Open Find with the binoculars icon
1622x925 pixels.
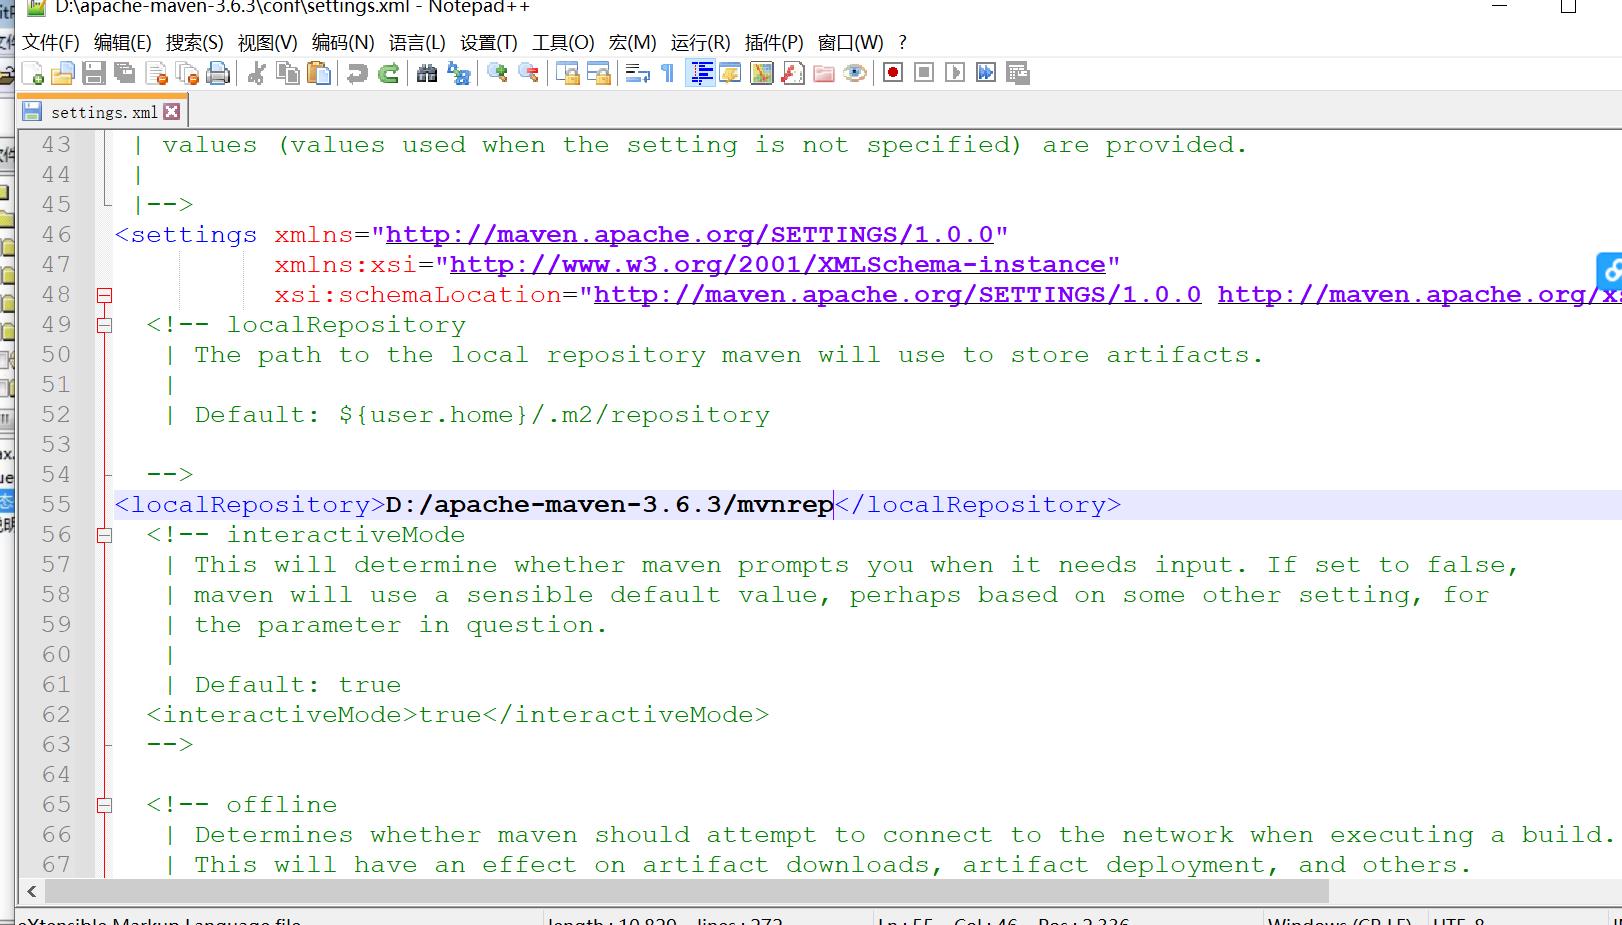[427, 73]
